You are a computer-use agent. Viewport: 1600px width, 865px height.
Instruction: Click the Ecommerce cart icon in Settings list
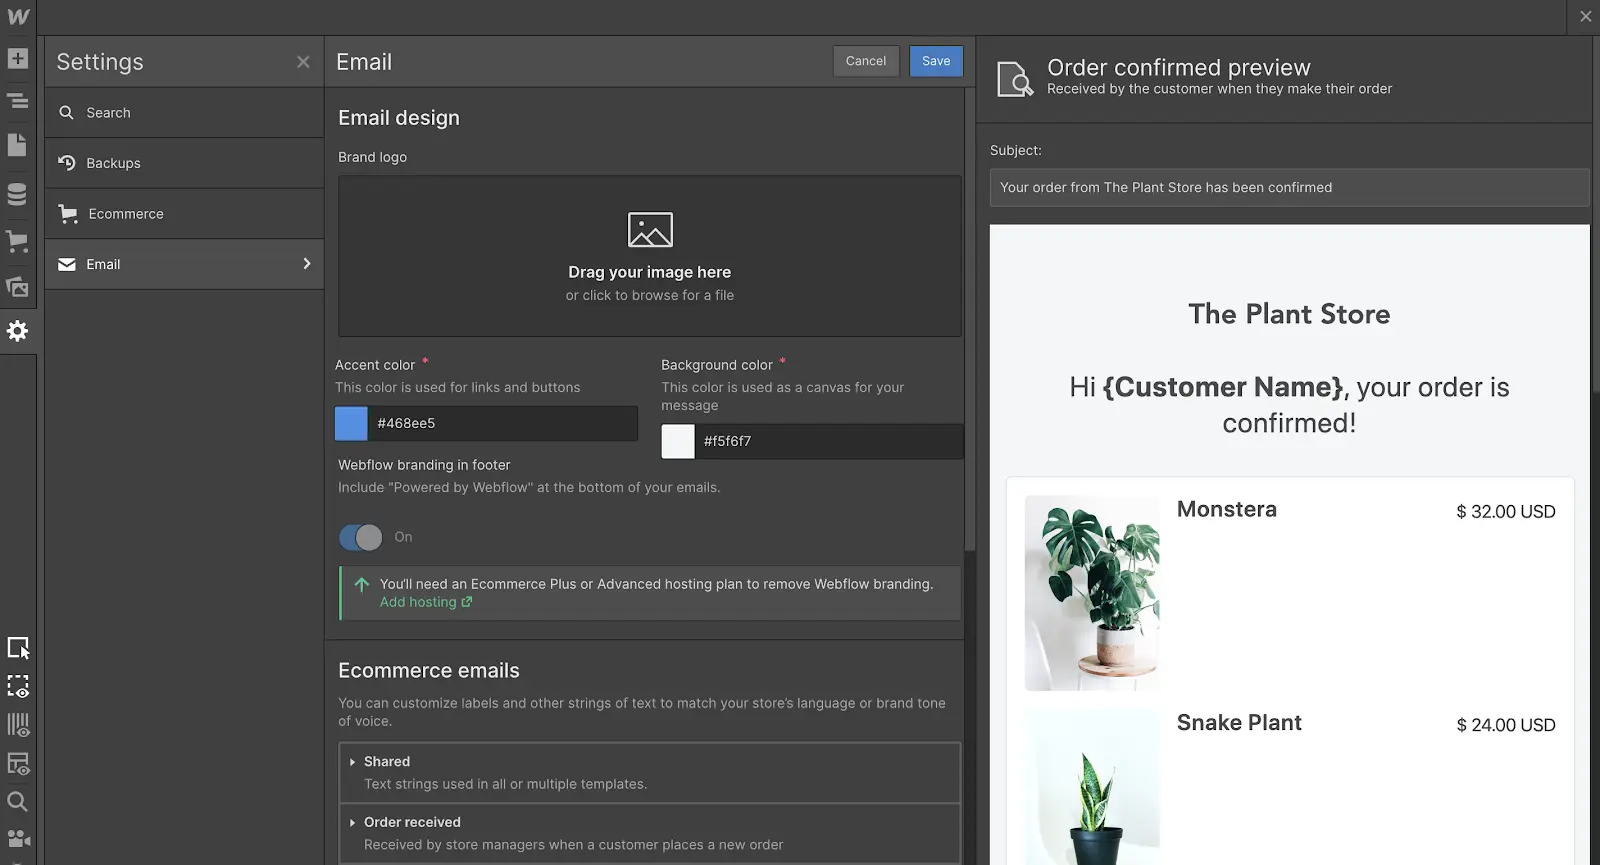coord(68,214)
